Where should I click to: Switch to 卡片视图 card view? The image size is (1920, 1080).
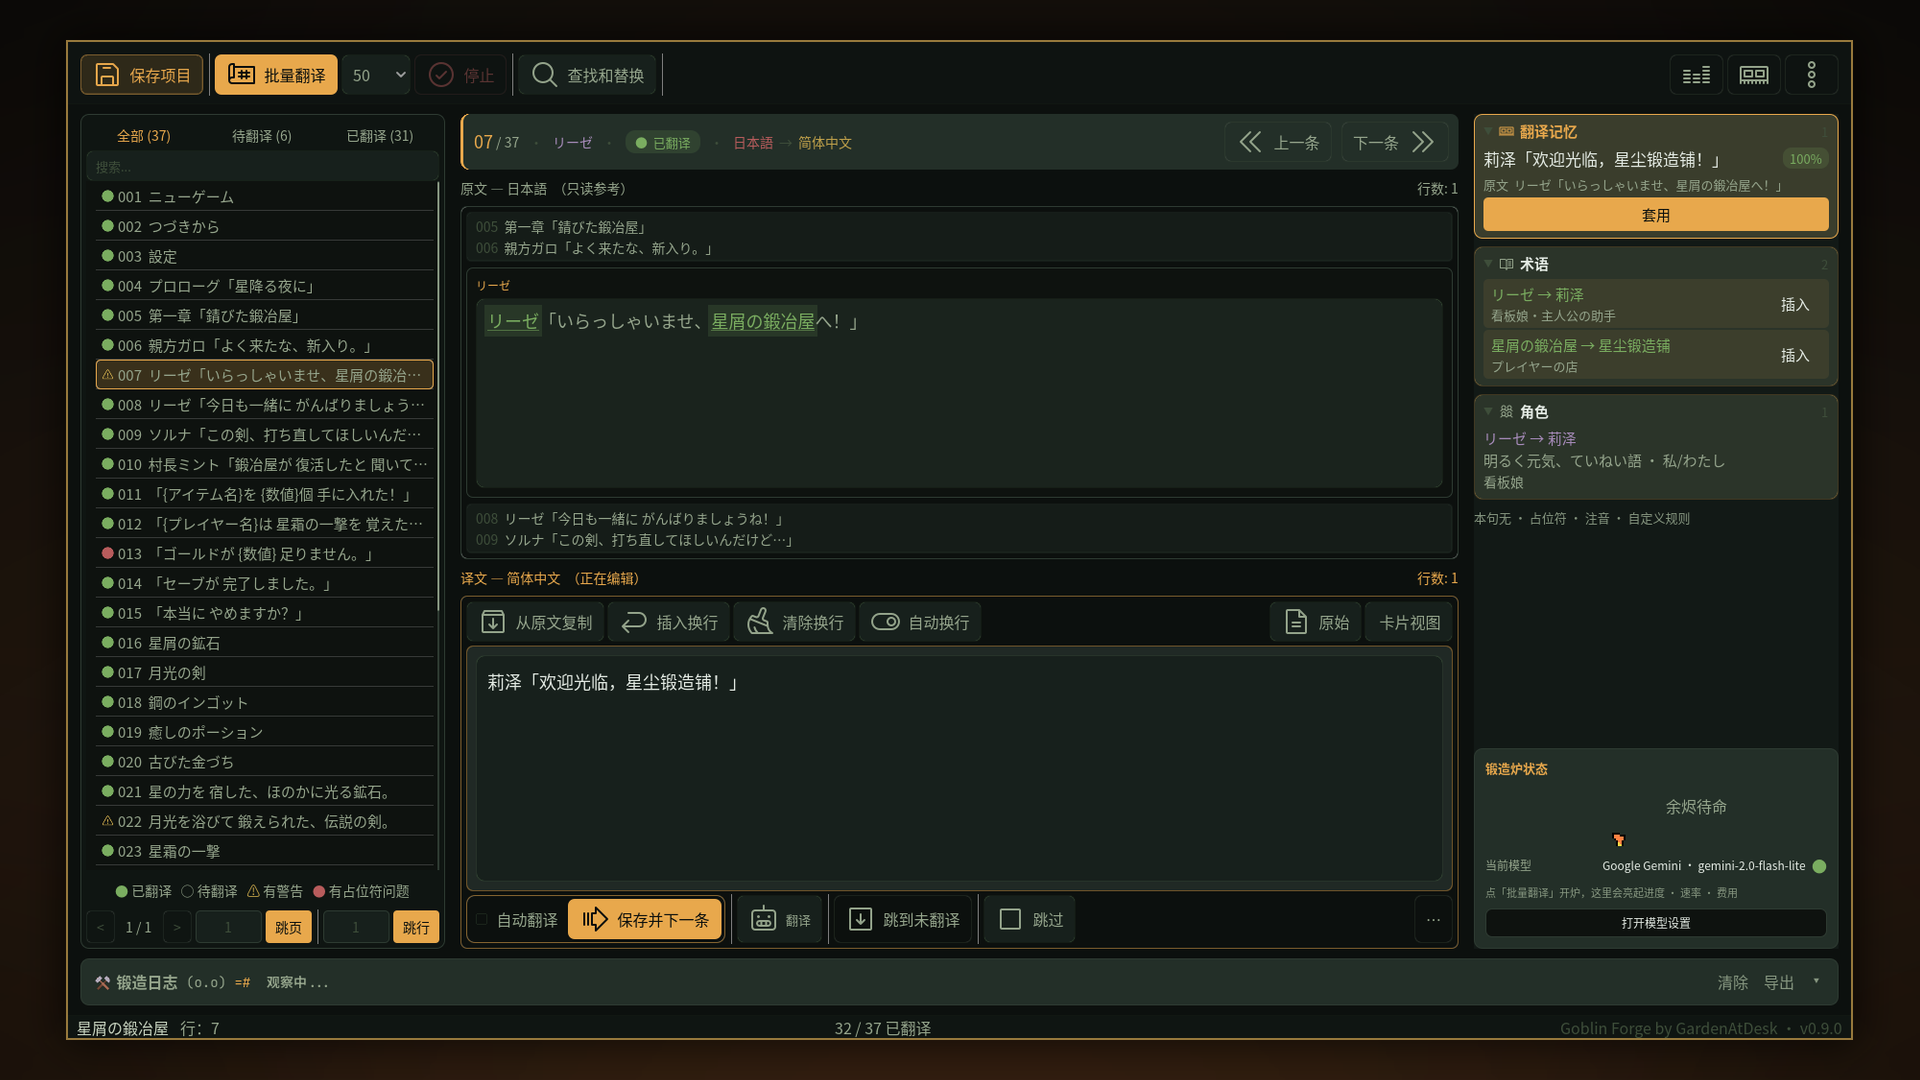1409,622
